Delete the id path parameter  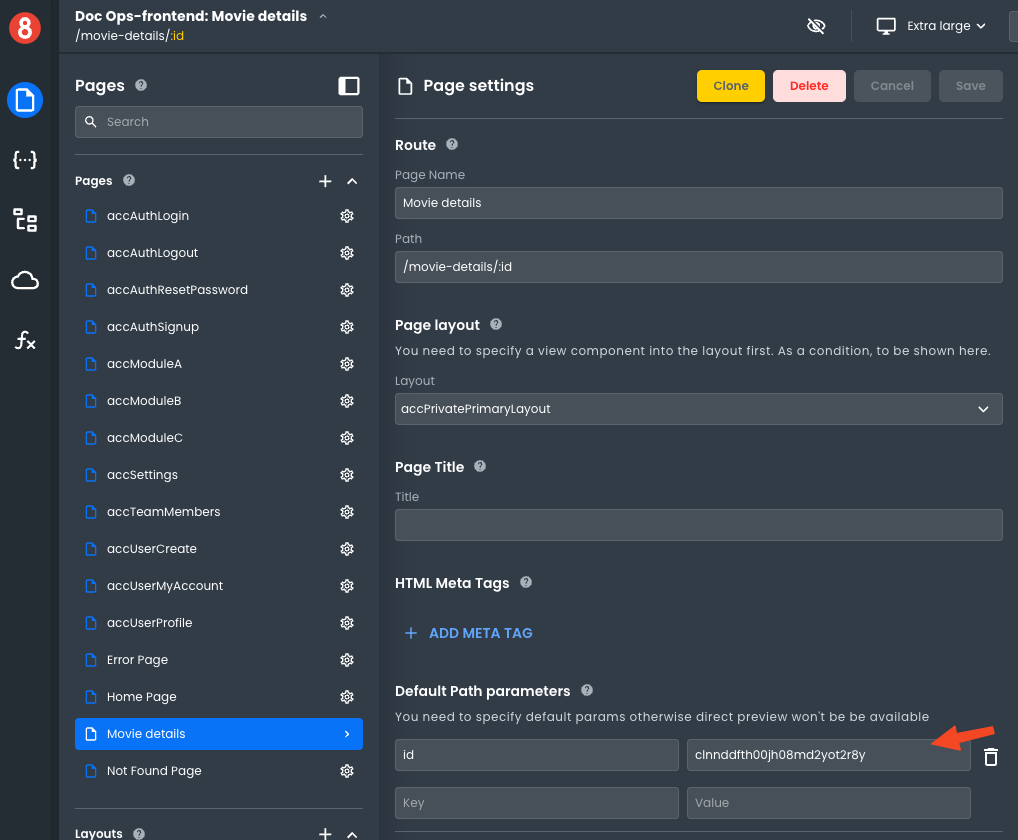pyautogui.click(x=990, y=756)
